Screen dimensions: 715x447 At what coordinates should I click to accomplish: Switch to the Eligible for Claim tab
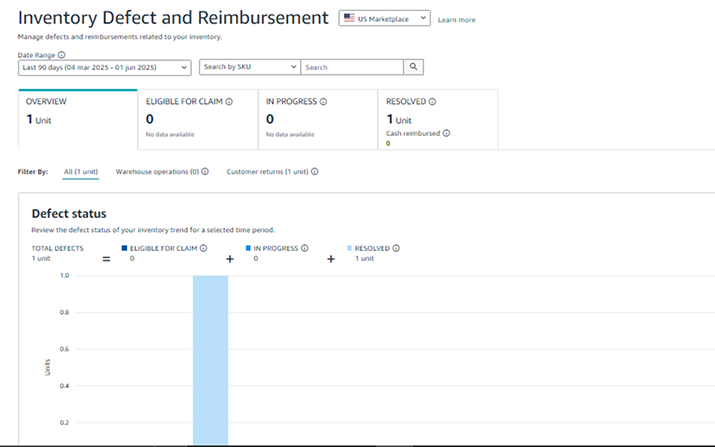tap(197, 120)
